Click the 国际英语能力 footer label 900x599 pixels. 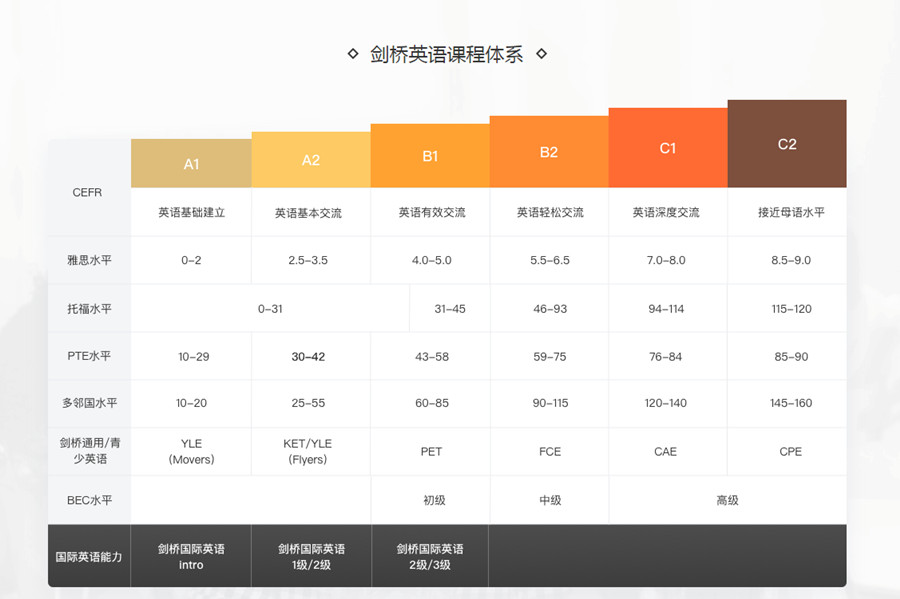89,556
